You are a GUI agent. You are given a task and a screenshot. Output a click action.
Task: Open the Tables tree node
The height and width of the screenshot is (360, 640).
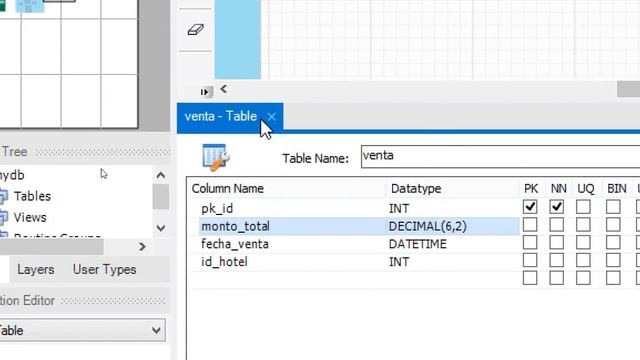pos(32,196)
